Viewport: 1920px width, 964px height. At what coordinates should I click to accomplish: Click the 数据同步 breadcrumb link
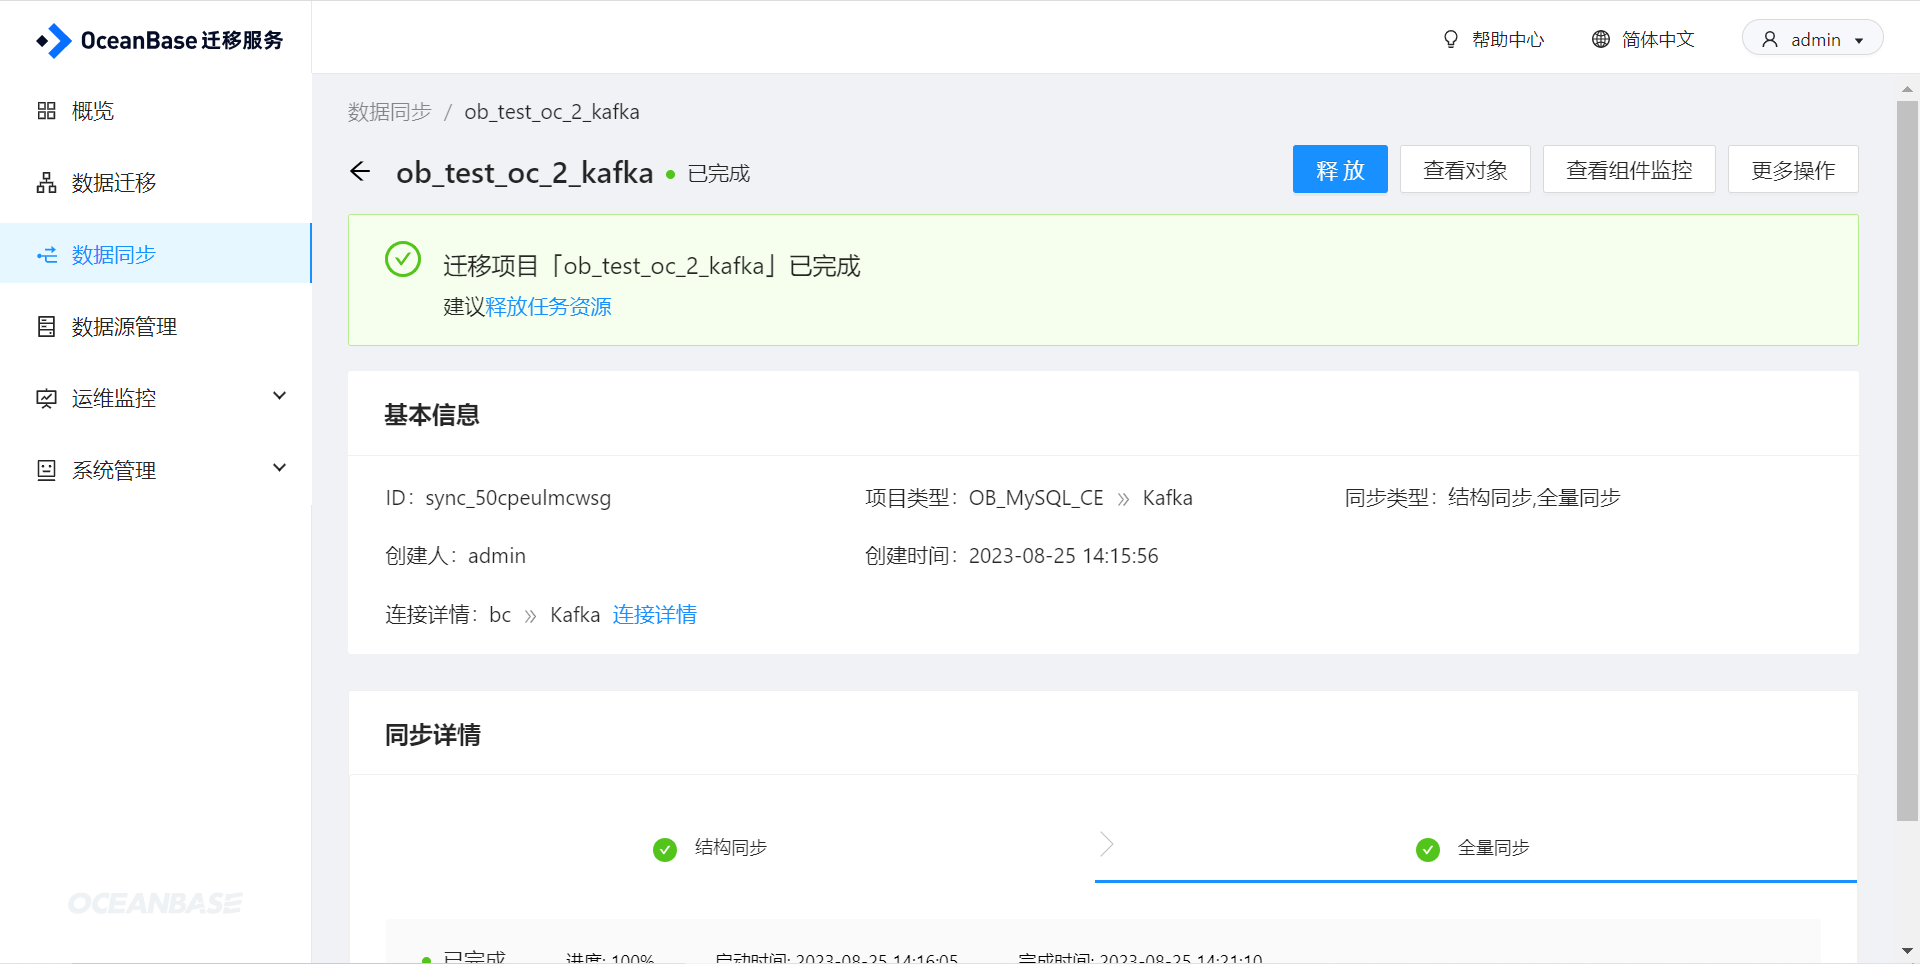tap(389, 112)
